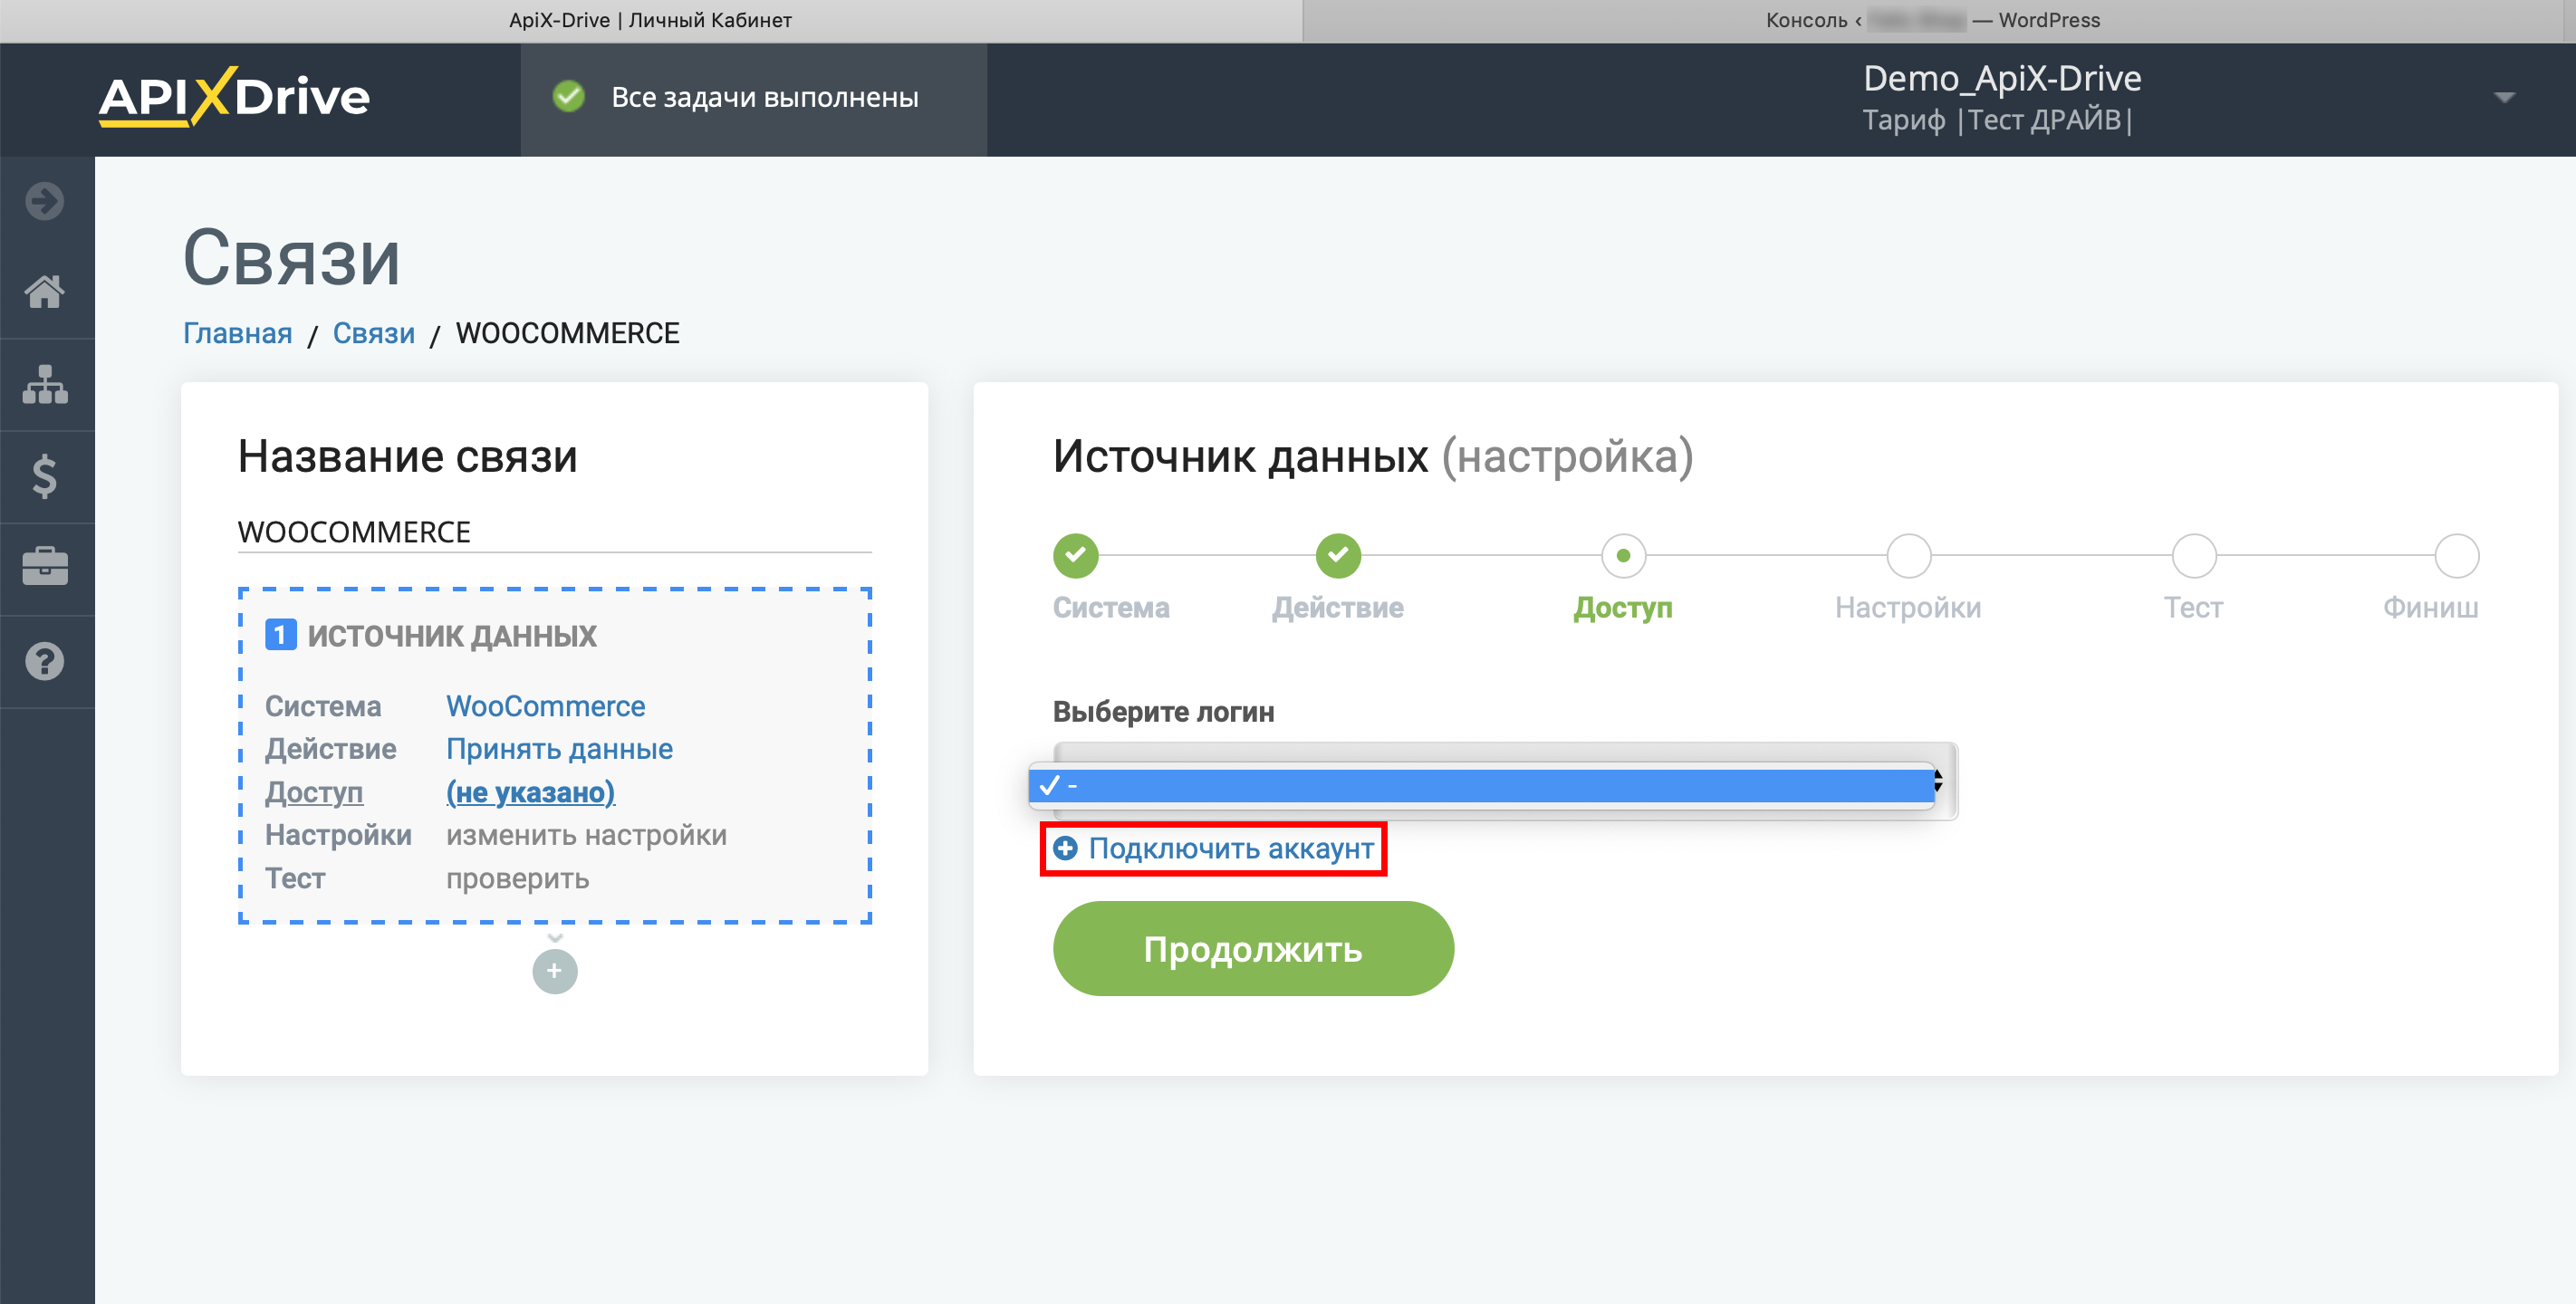Image resolution: width=2576 pixels, height=1304 pixels.
Task: Open the account dropdown arrow in header
Action: coord(2504,97)
